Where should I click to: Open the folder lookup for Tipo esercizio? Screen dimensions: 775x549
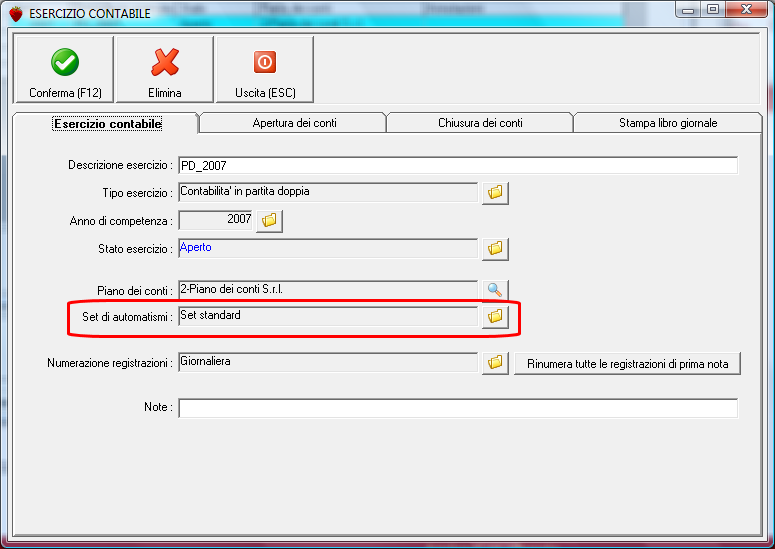pos(495,192)
